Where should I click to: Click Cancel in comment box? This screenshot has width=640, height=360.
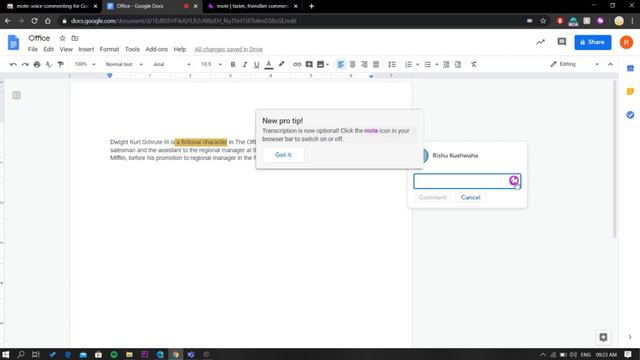(x=470, y=198)
